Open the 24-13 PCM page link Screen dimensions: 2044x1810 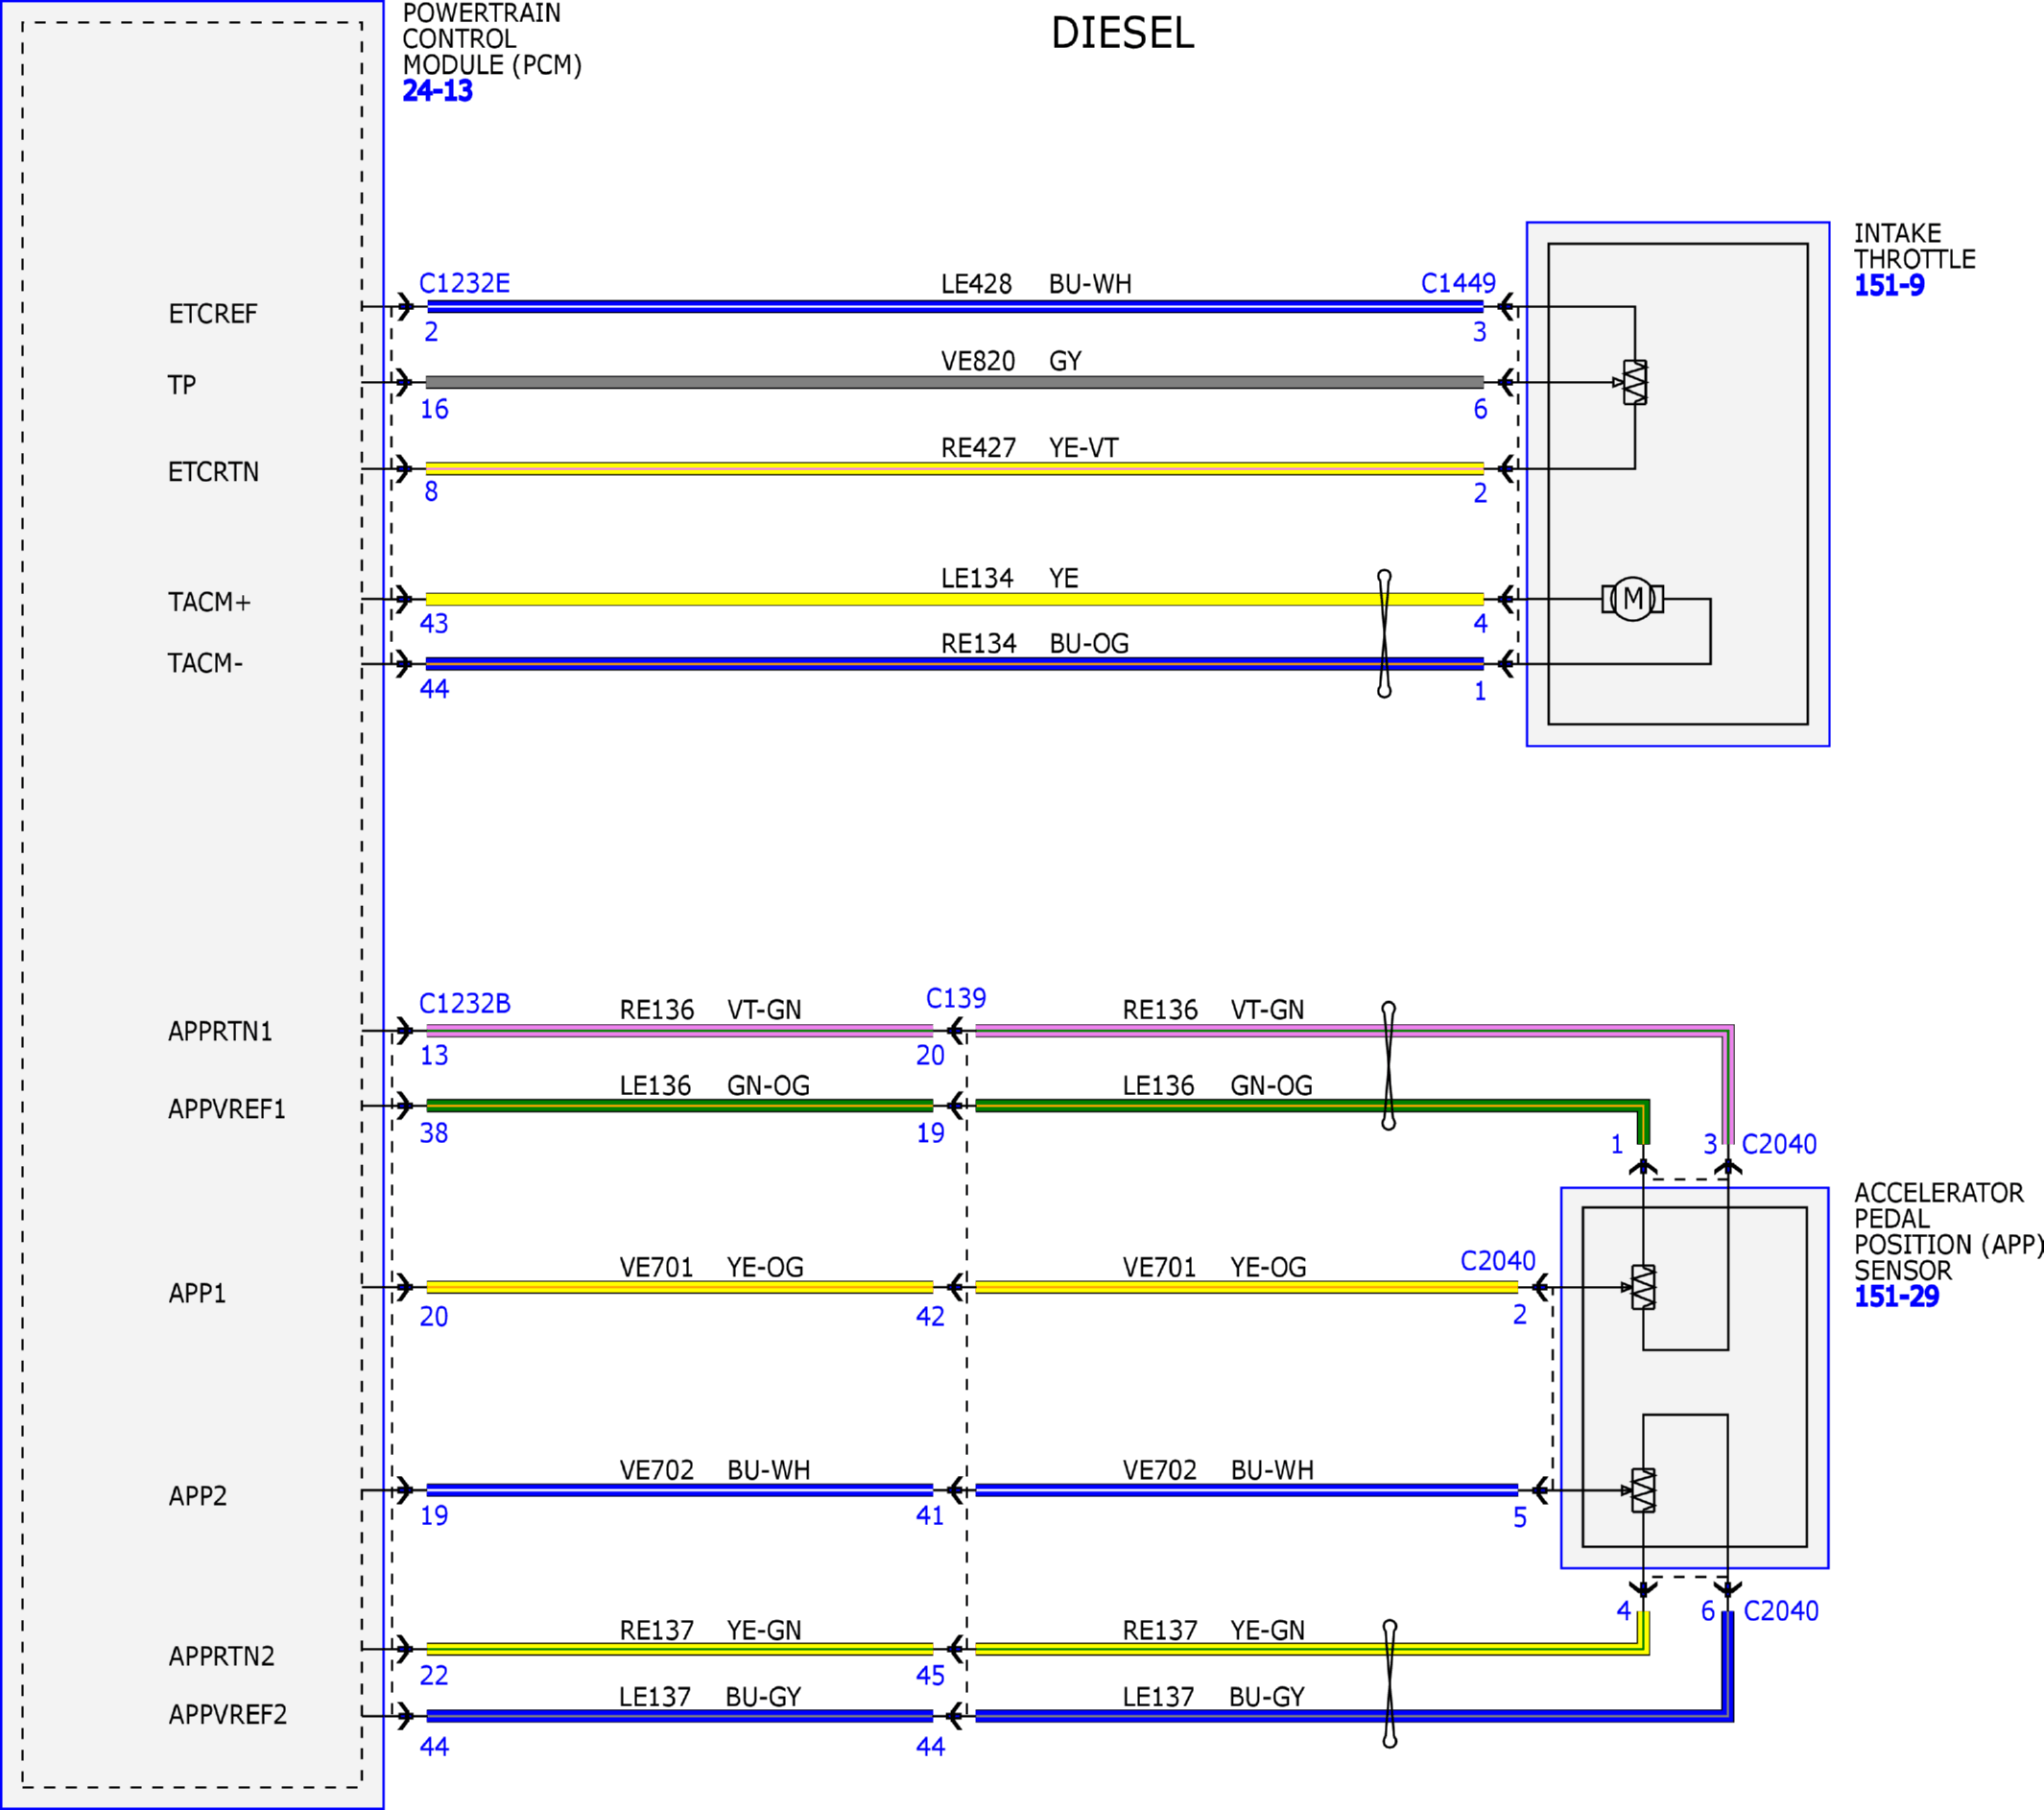pyautogui.click(x=437, y=91)
